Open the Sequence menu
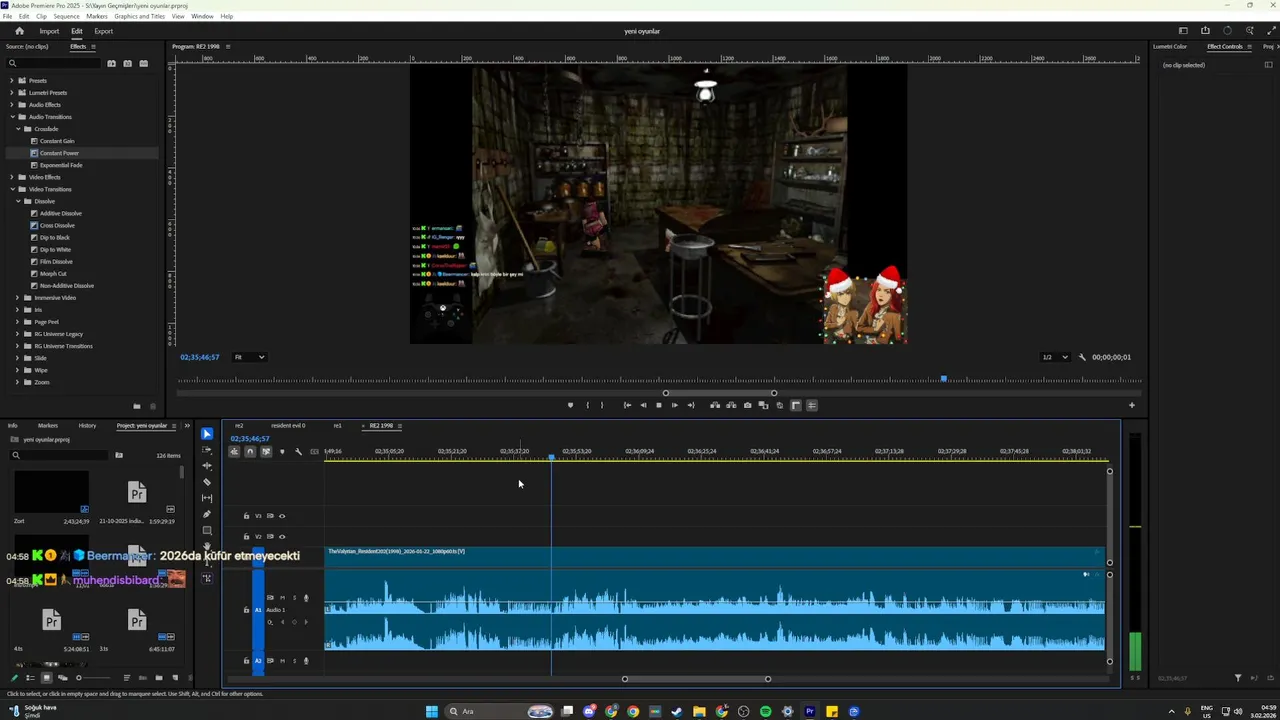This screenshot has height=720, width=1280. (x=66, y=17)
